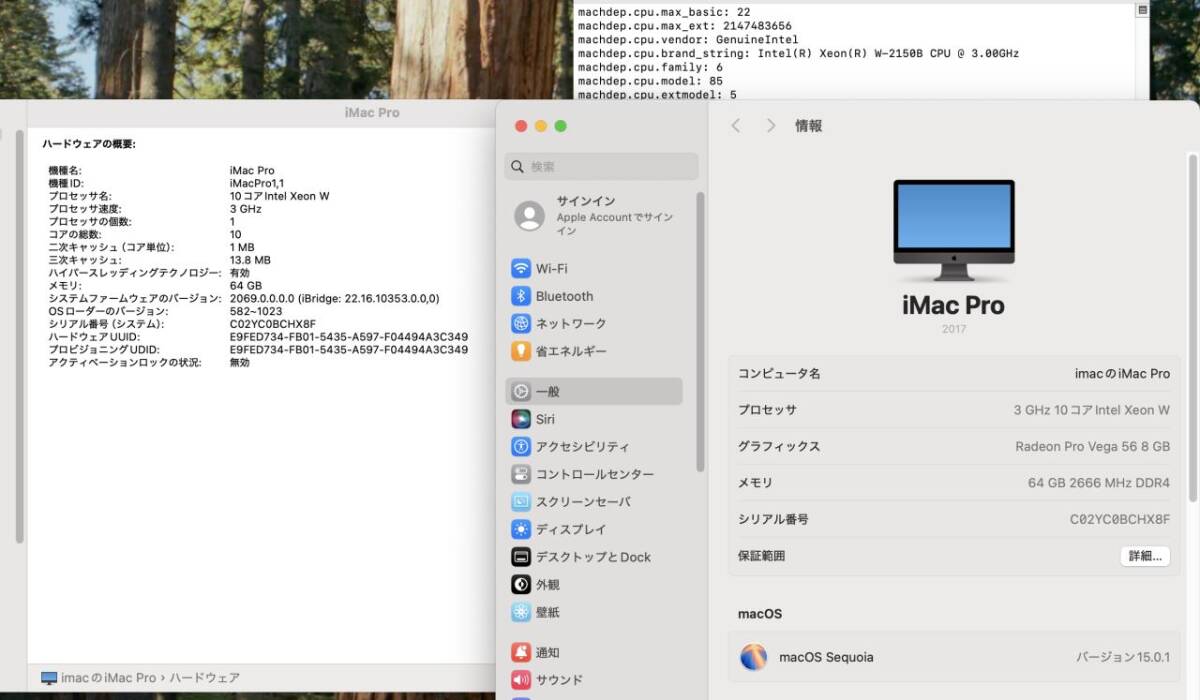Click the ハードウェアの概要 heading

(89, 144)
